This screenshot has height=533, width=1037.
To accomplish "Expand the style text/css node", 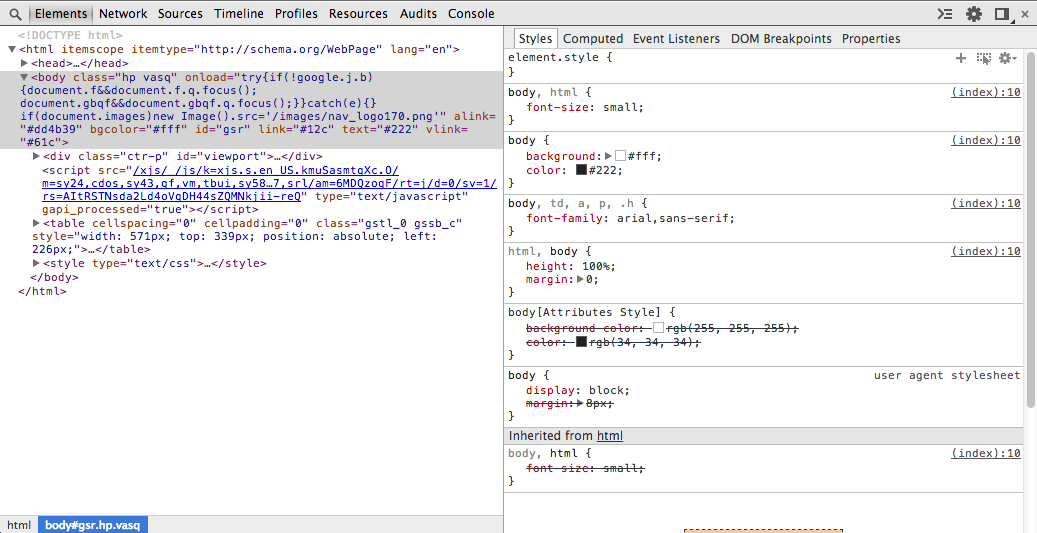I will click(x=36, y=263).
